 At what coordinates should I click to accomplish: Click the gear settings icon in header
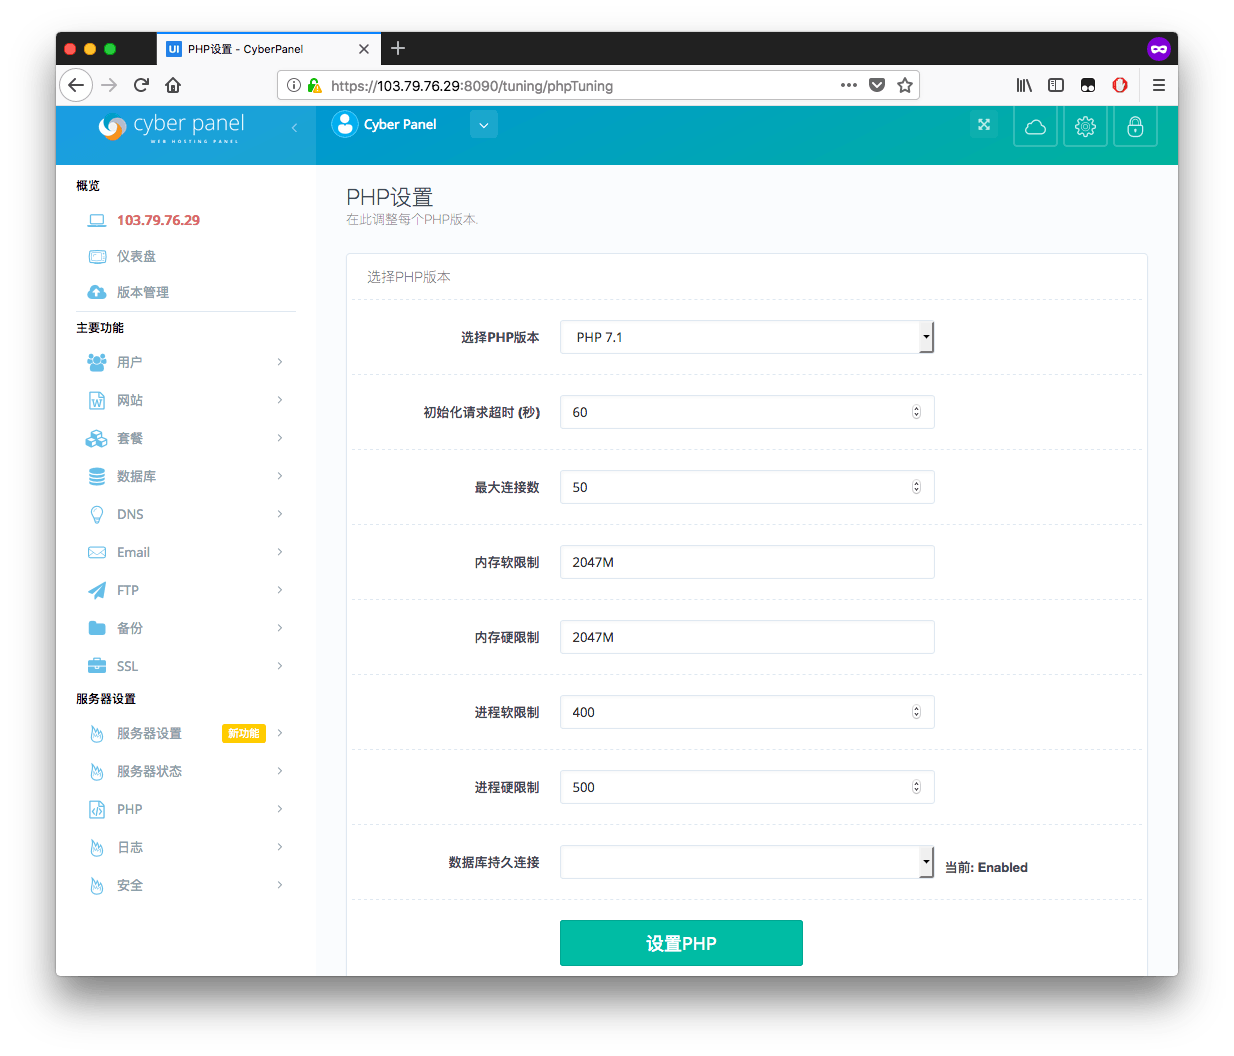(1085, 126)
